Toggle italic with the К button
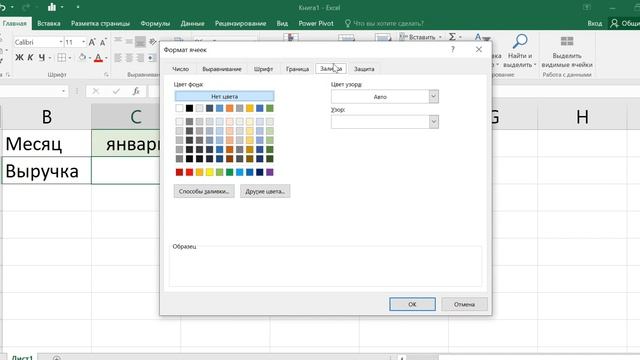 point(31,58)
